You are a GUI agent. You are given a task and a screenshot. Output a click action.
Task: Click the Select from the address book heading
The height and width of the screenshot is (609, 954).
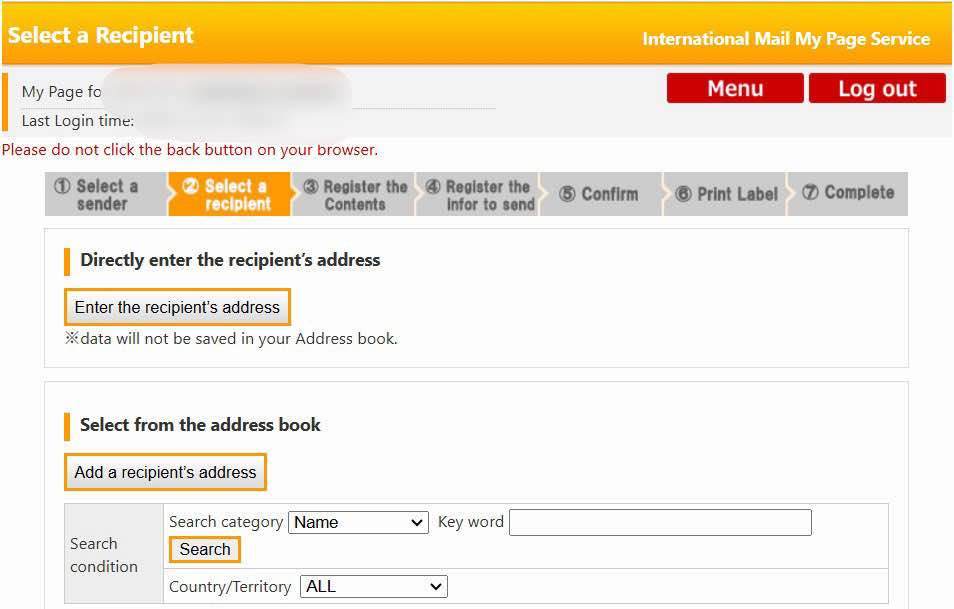pos(200,425)
